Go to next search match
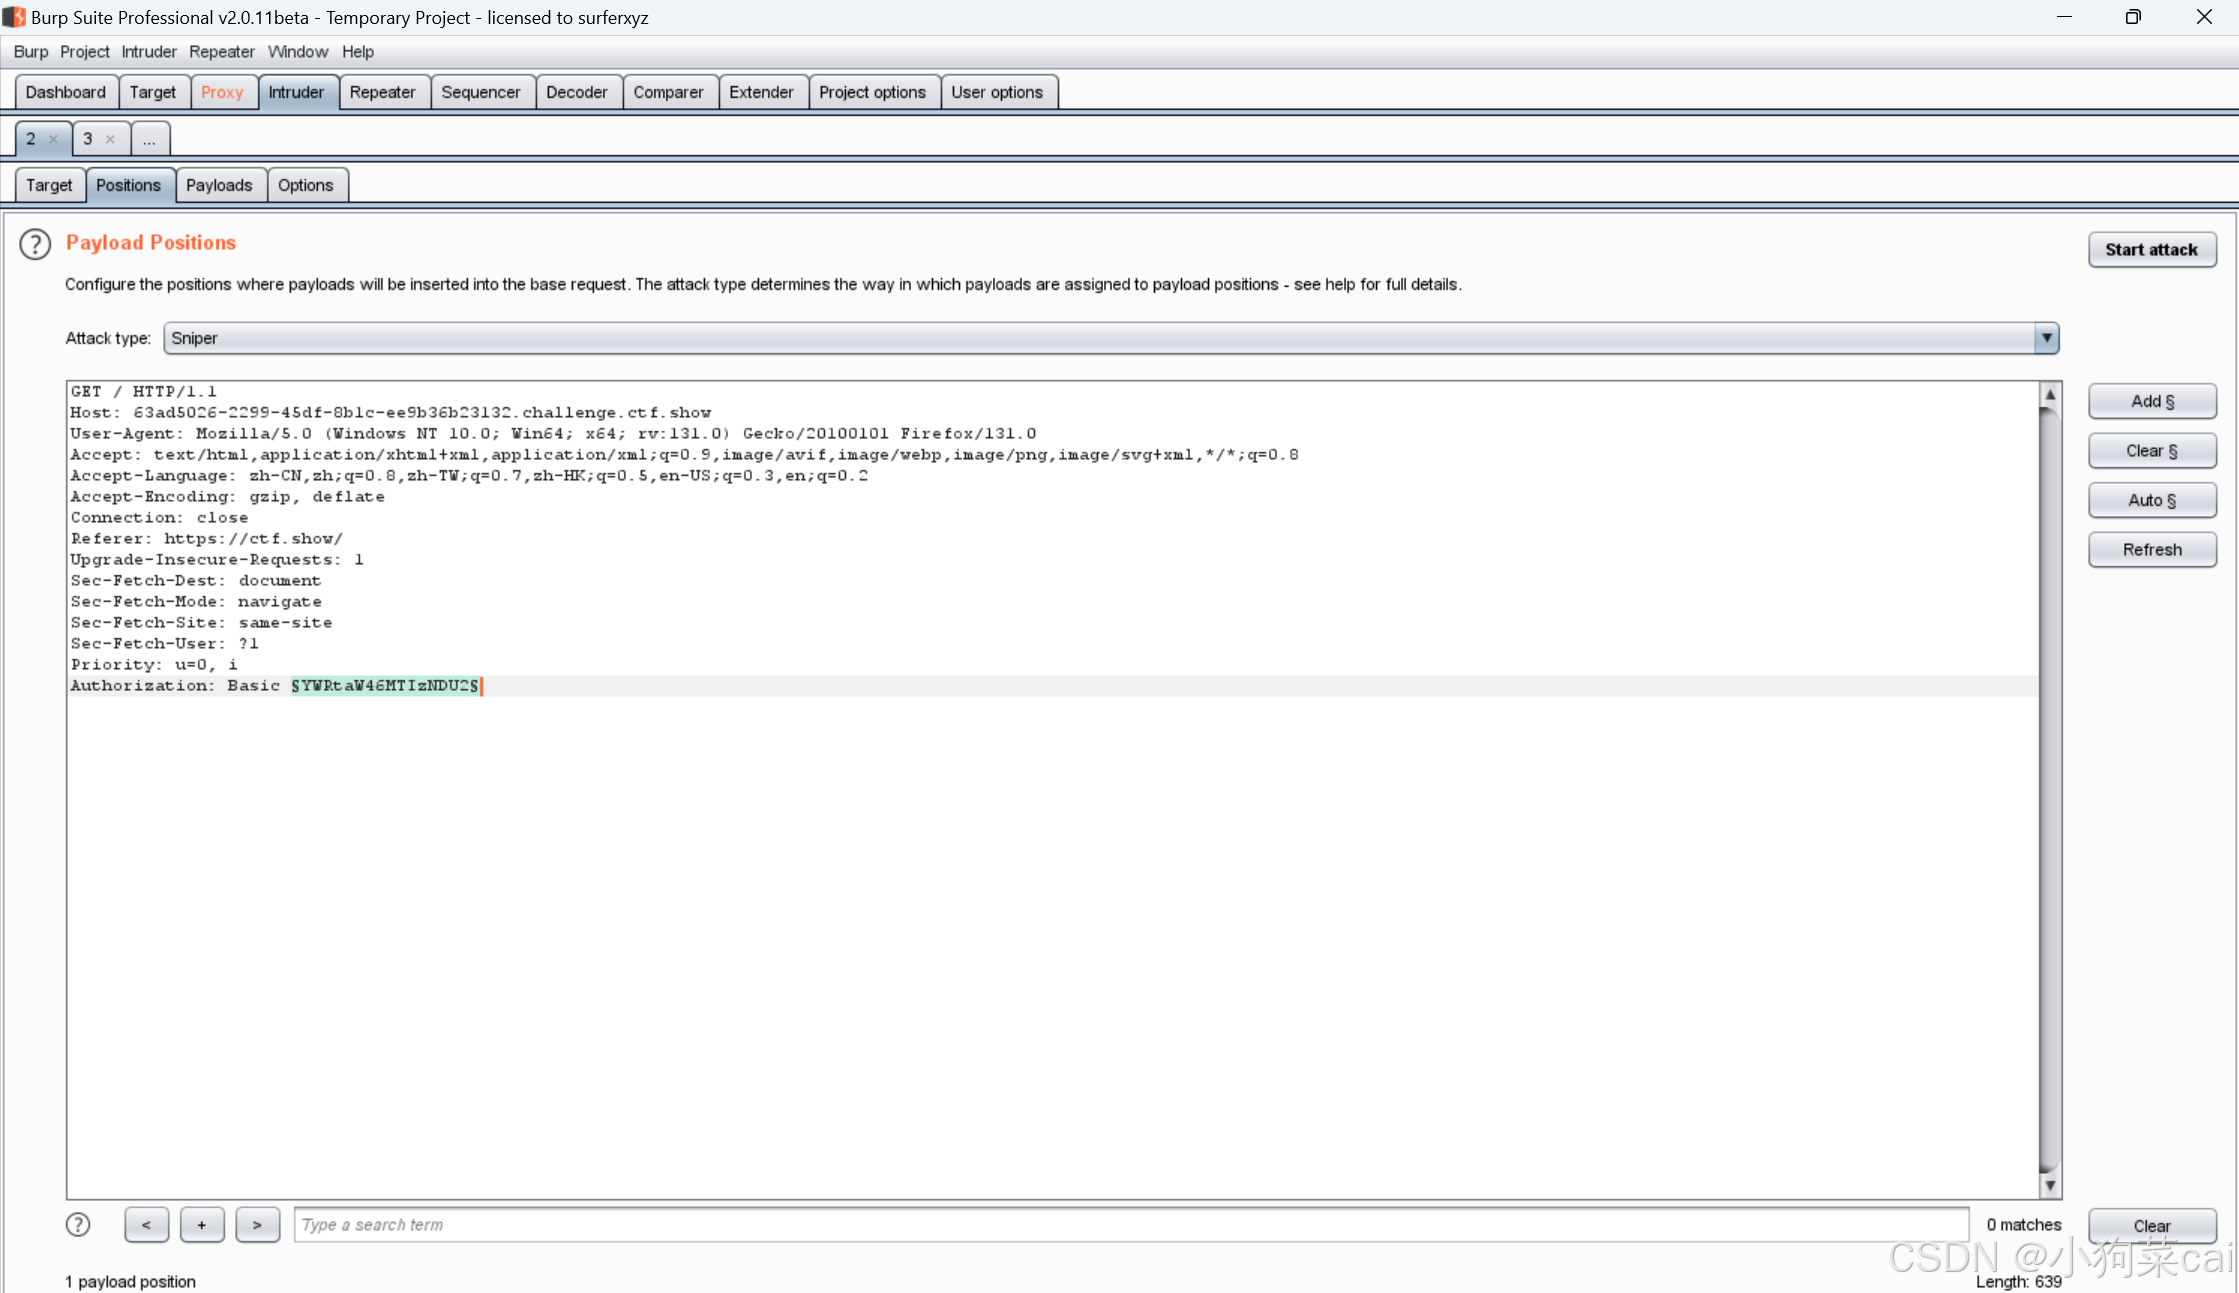Screen dimensions: 2239x1293 257,1225
